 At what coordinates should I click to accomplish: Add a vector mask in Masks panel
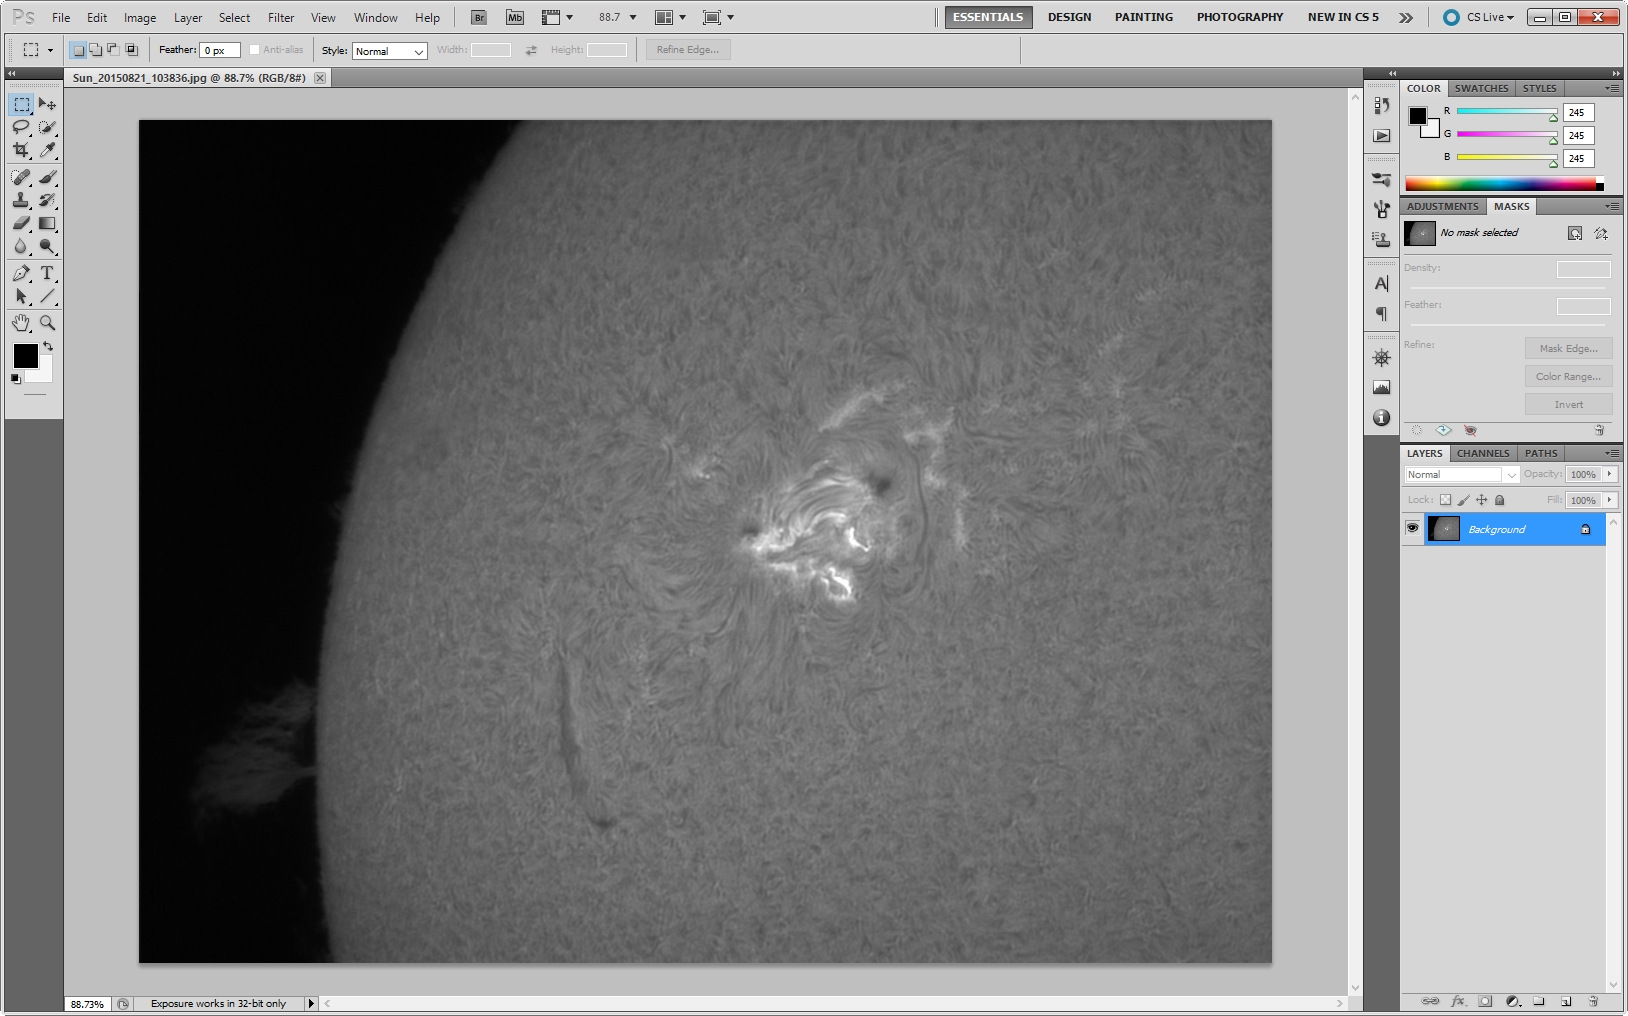[1601, 233]
